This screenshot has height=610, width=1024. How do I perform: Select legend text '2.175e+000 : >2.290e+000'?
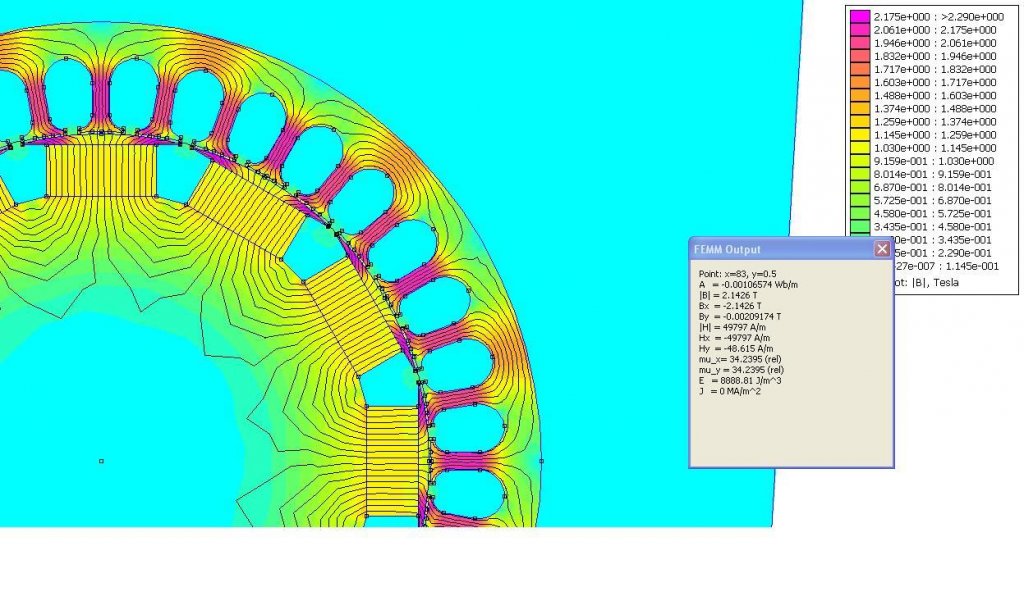939,17
